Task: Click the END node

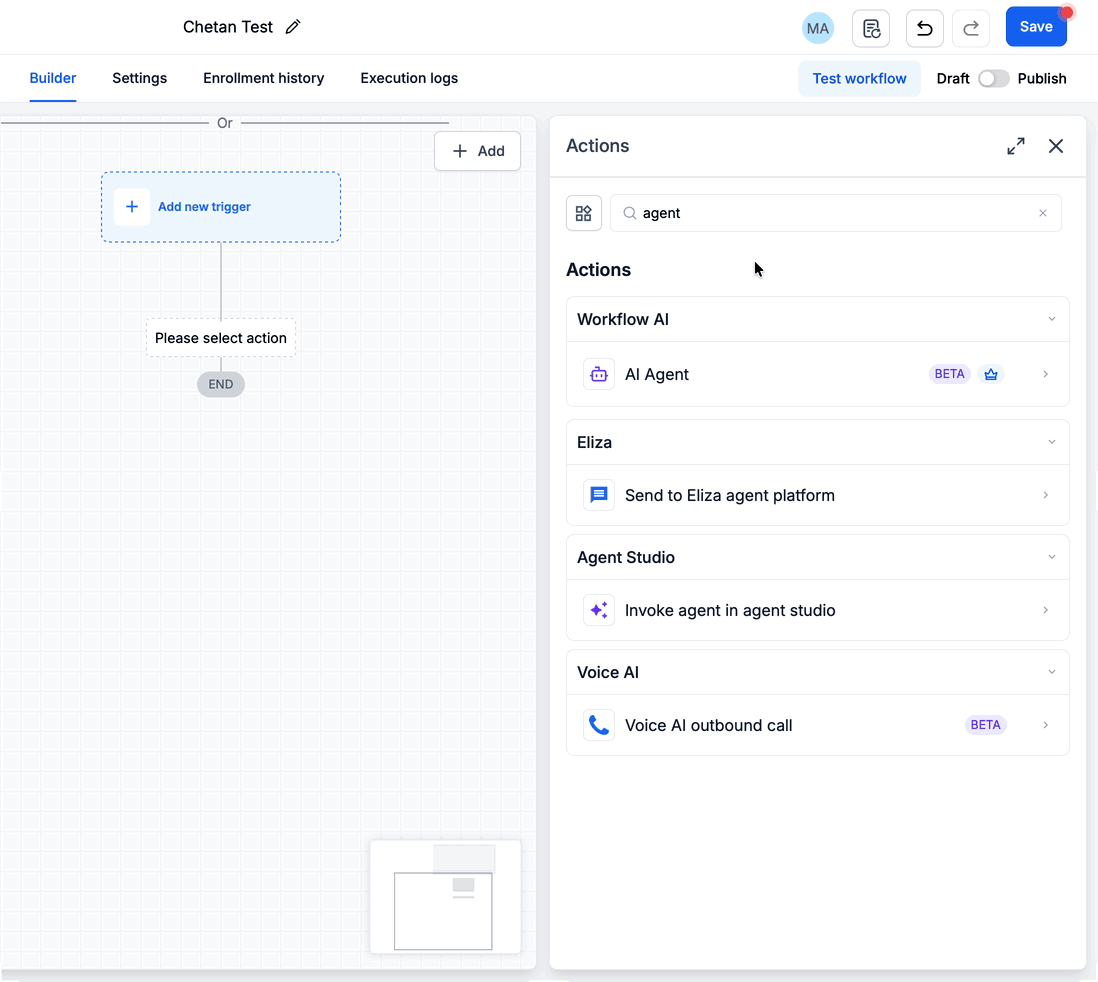Action: tap(221, 384)
